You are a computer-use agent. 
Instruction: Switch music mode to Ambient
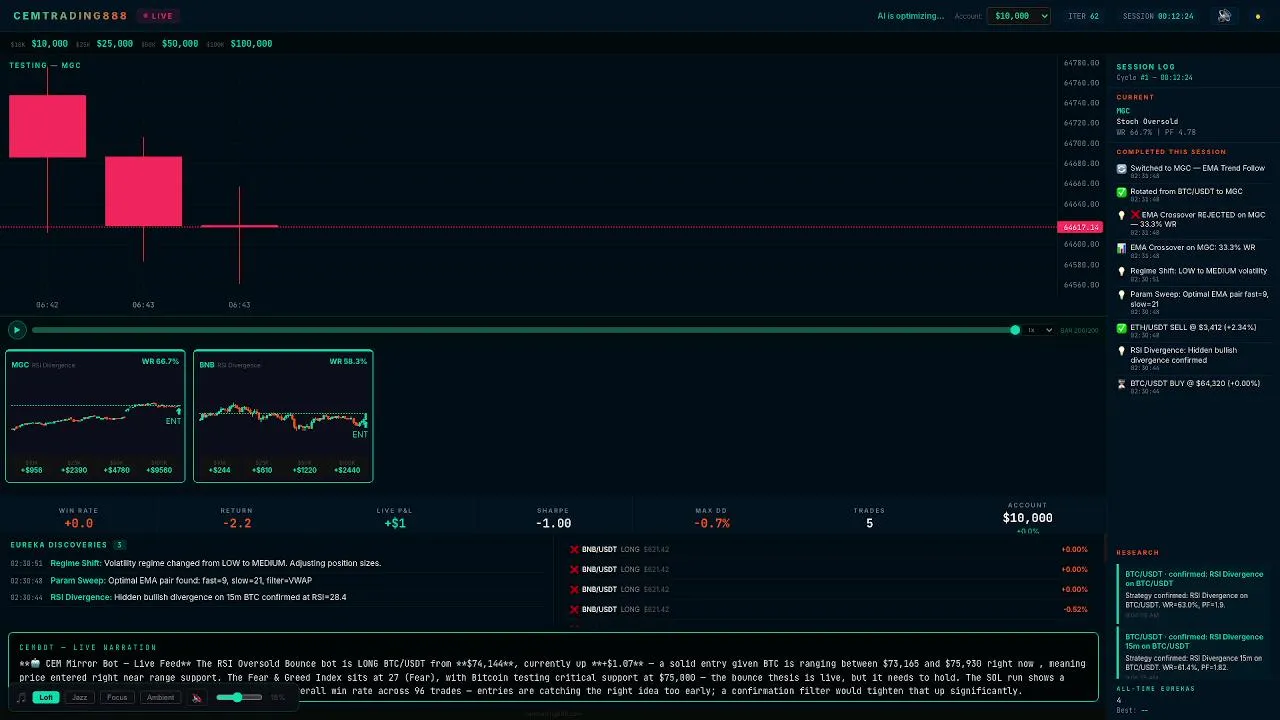[160, 697]
